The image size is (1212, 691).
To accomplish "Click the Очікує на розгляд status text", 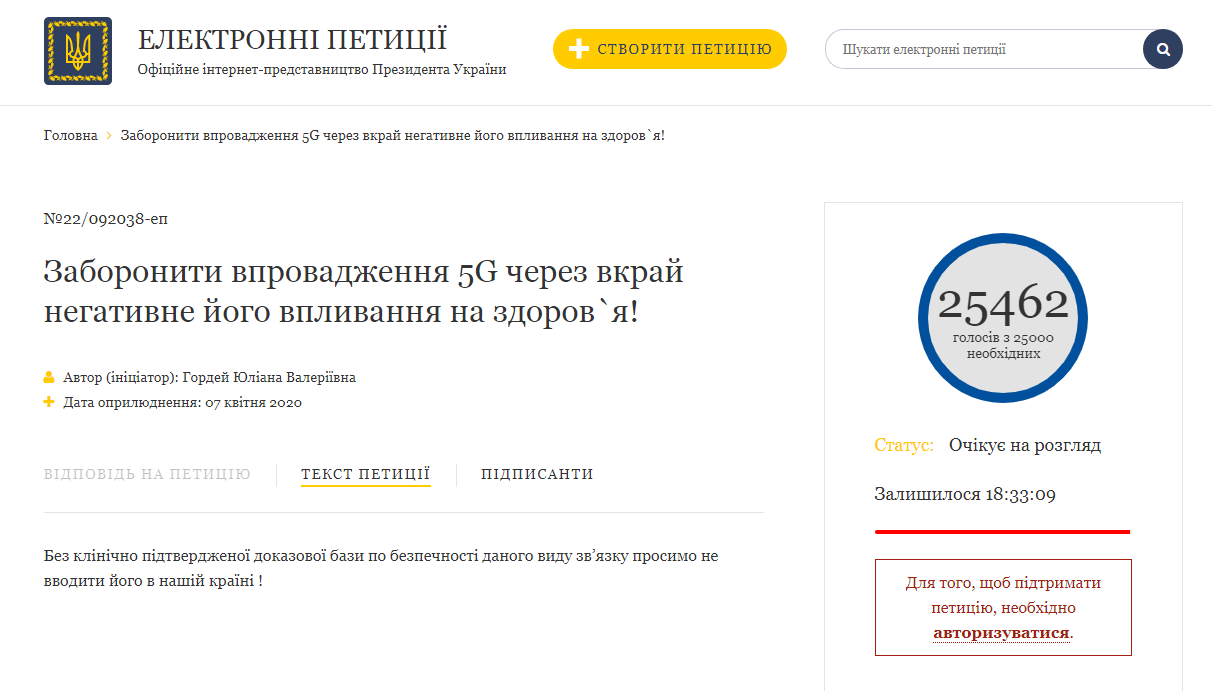I will point(1024,445).
